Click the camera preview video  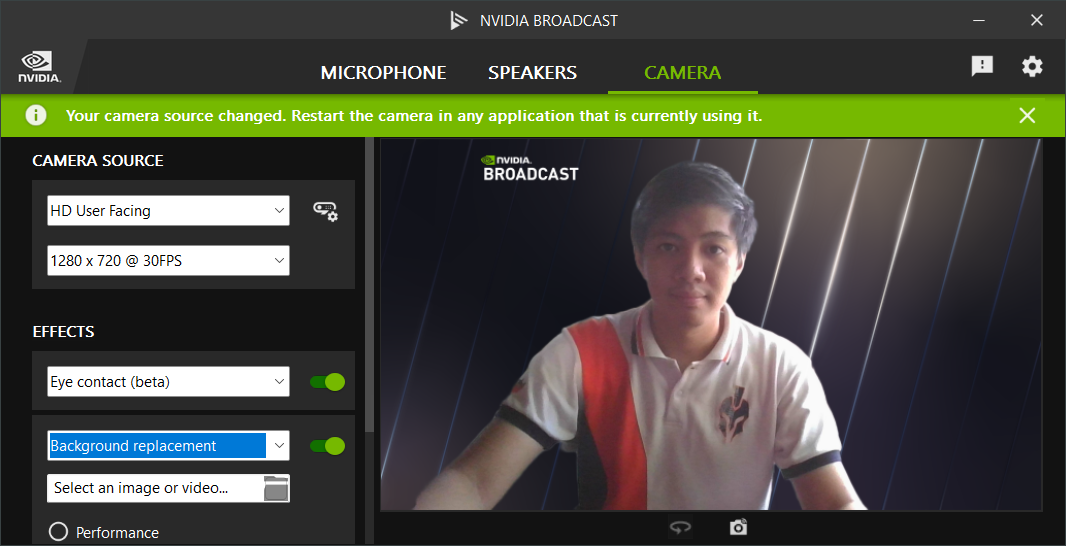711,325
